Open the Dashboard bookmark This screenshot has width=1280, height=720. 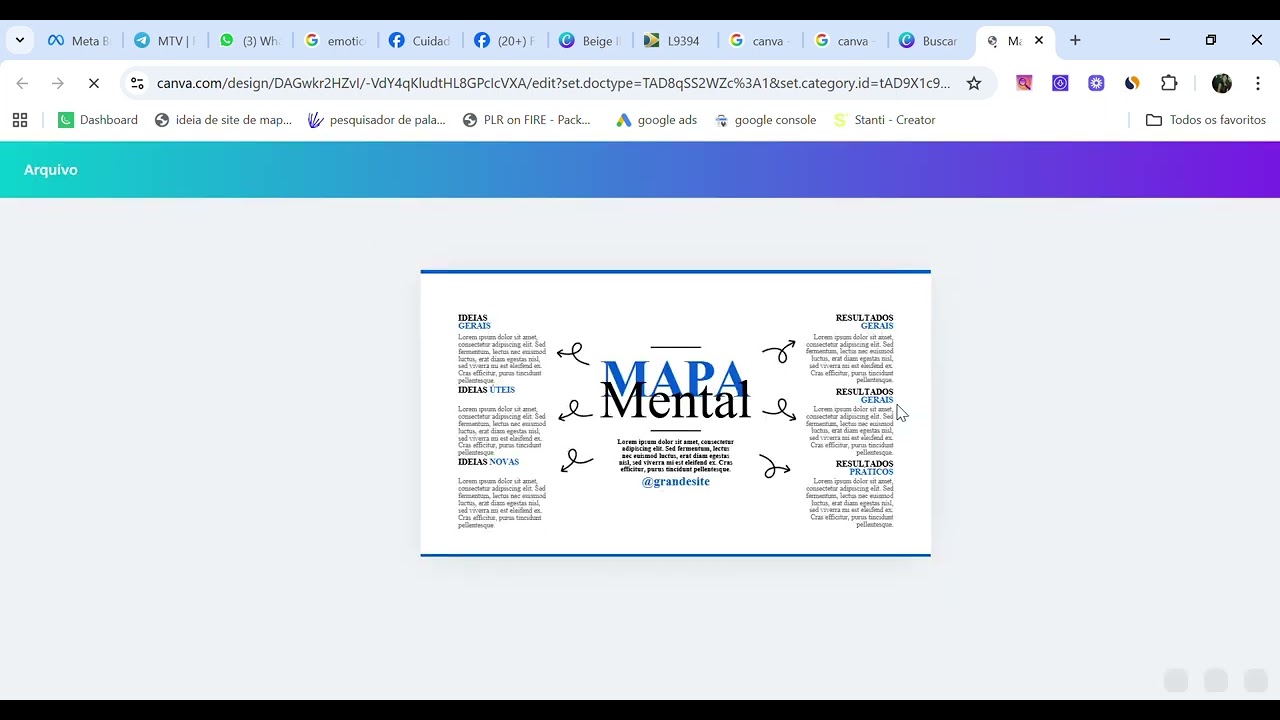pos(98,120)
